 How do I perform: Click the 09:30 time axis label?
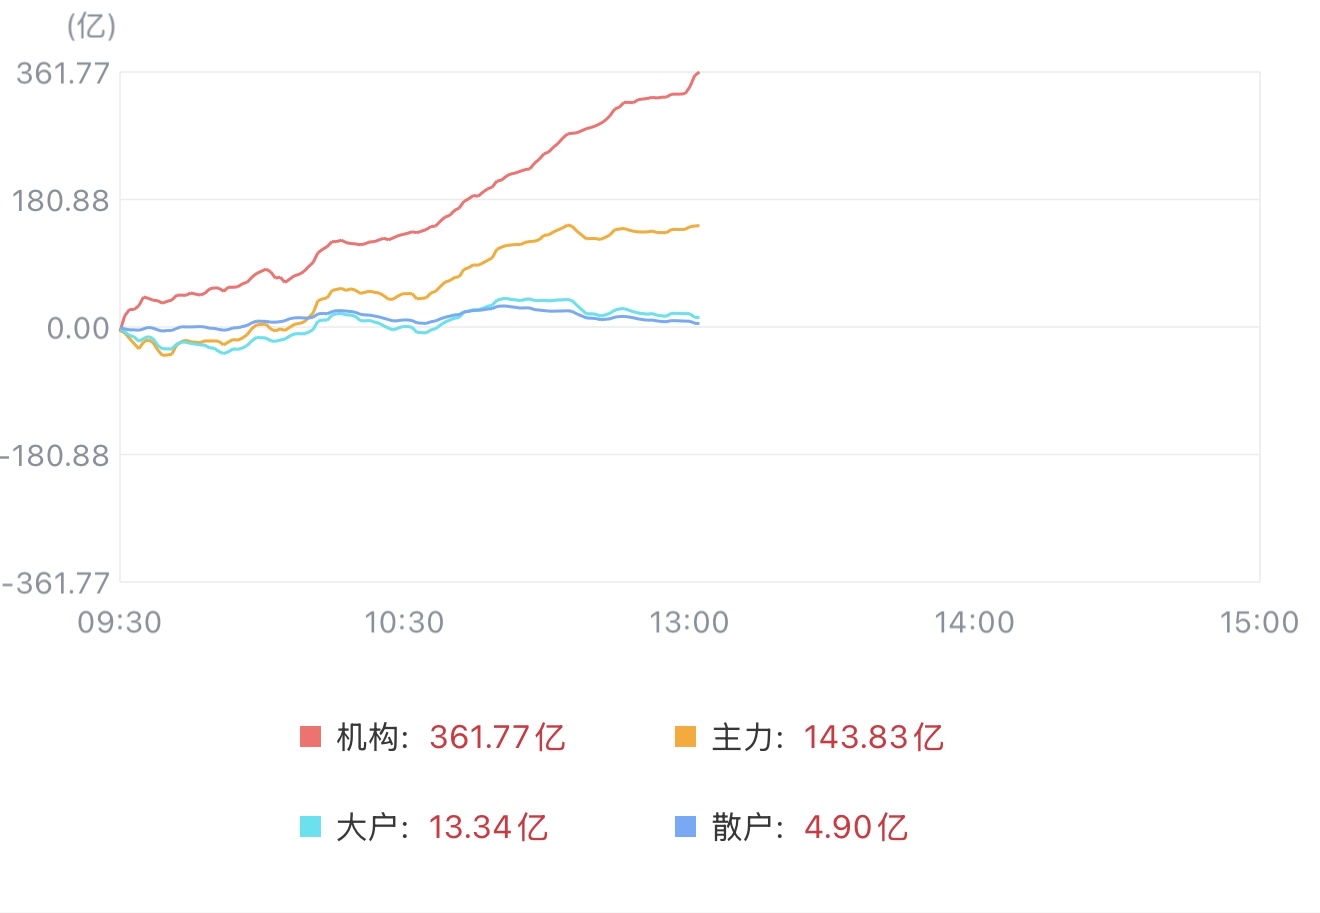[x=120, y=622]
